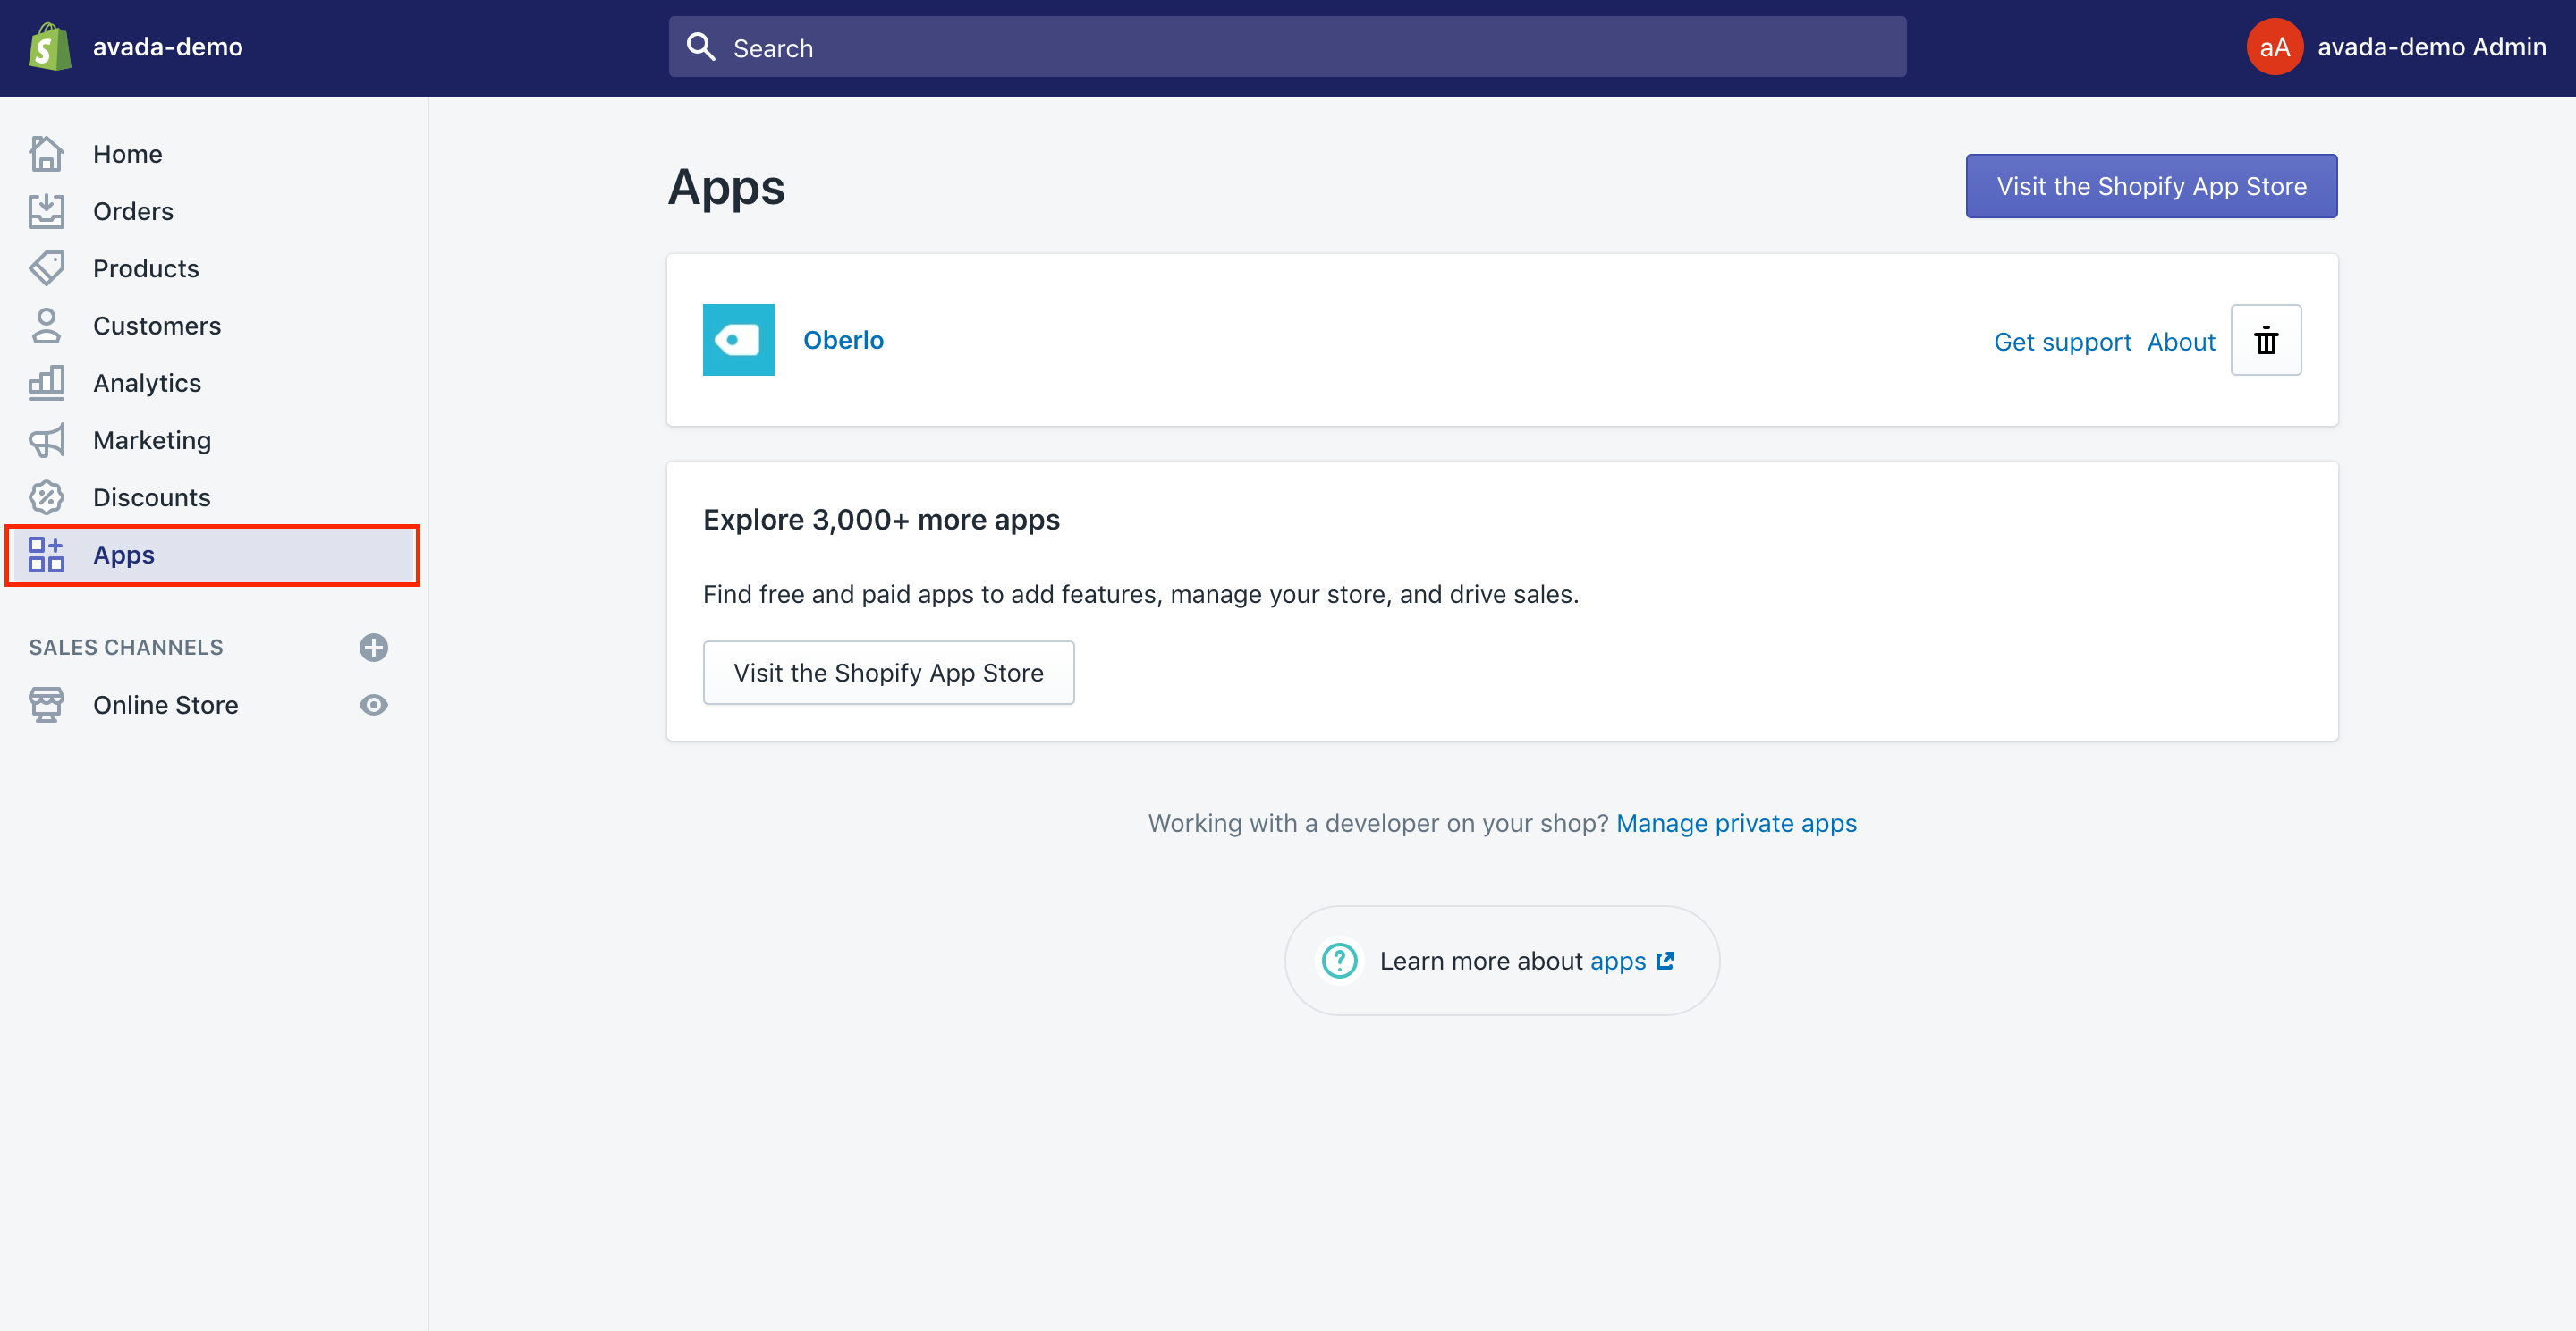The height and width of the screenshot is (1331, 2576).
Task: Click the external link icon after apps
Action: click(x=1665, y=961)
